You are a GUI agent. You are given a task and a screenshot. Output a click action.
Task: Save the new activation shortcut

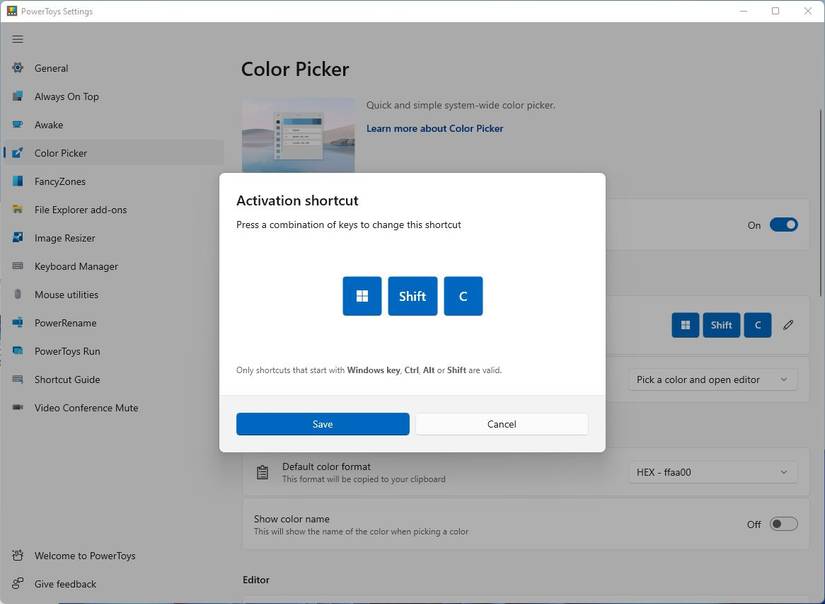tap(322, 423)
